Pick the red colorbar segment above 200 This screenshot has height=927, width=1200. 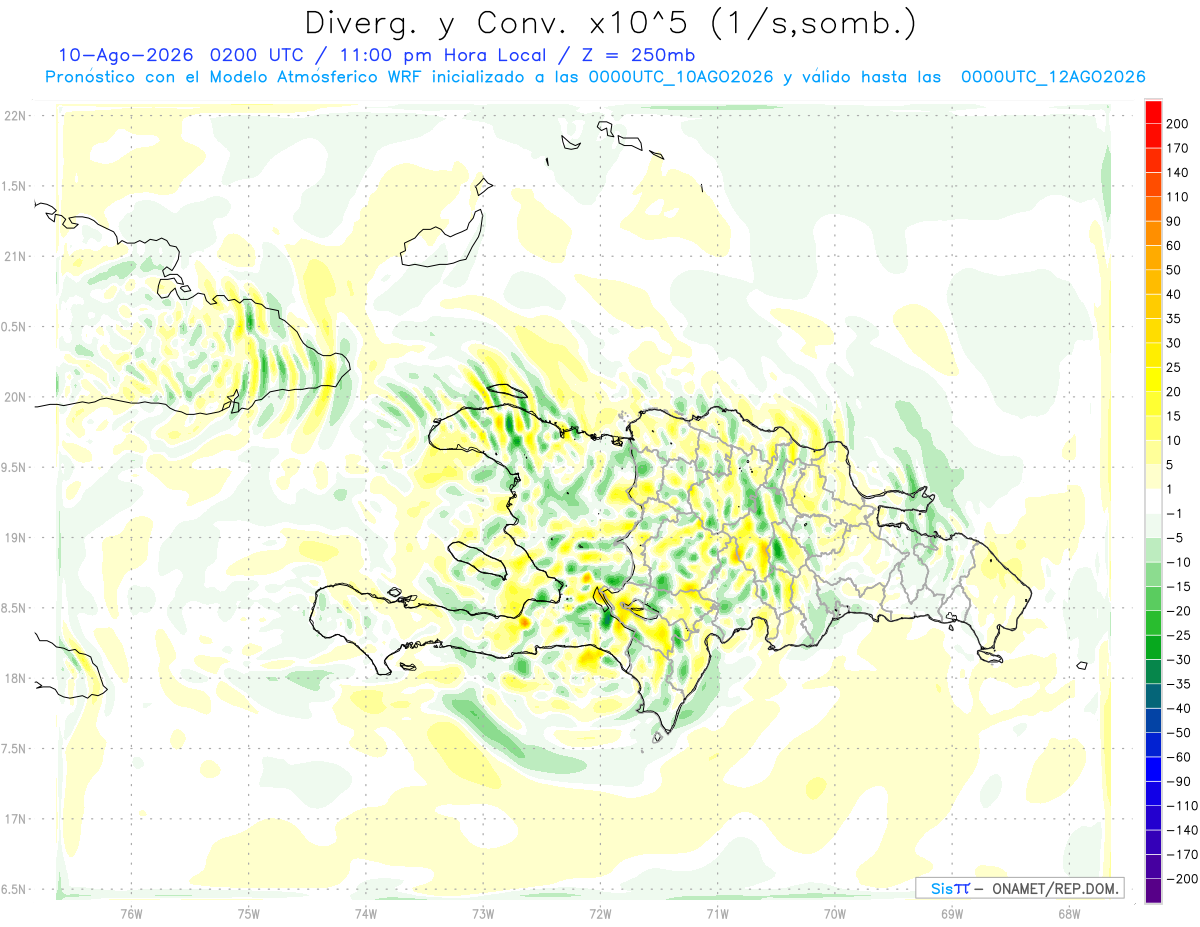1153,111
